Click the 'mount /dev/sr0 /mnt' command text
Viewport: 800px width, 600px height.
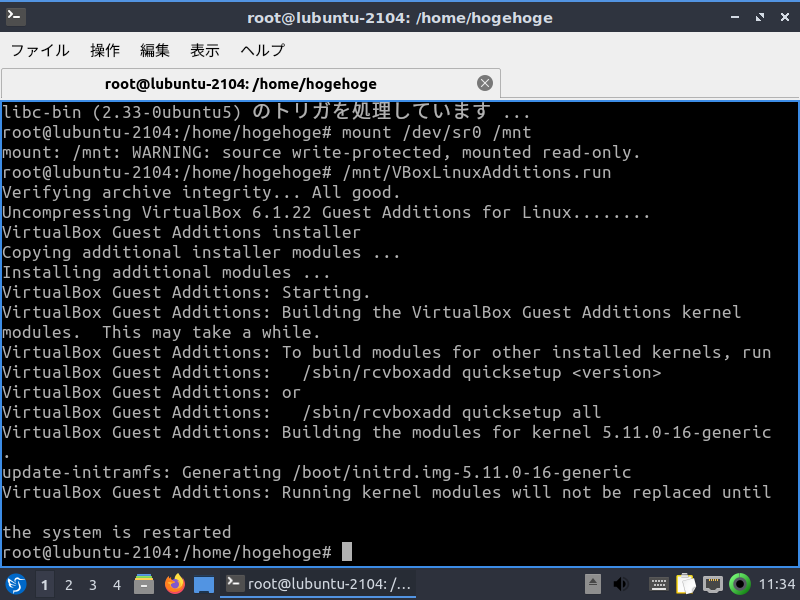[x=436, y=133]
